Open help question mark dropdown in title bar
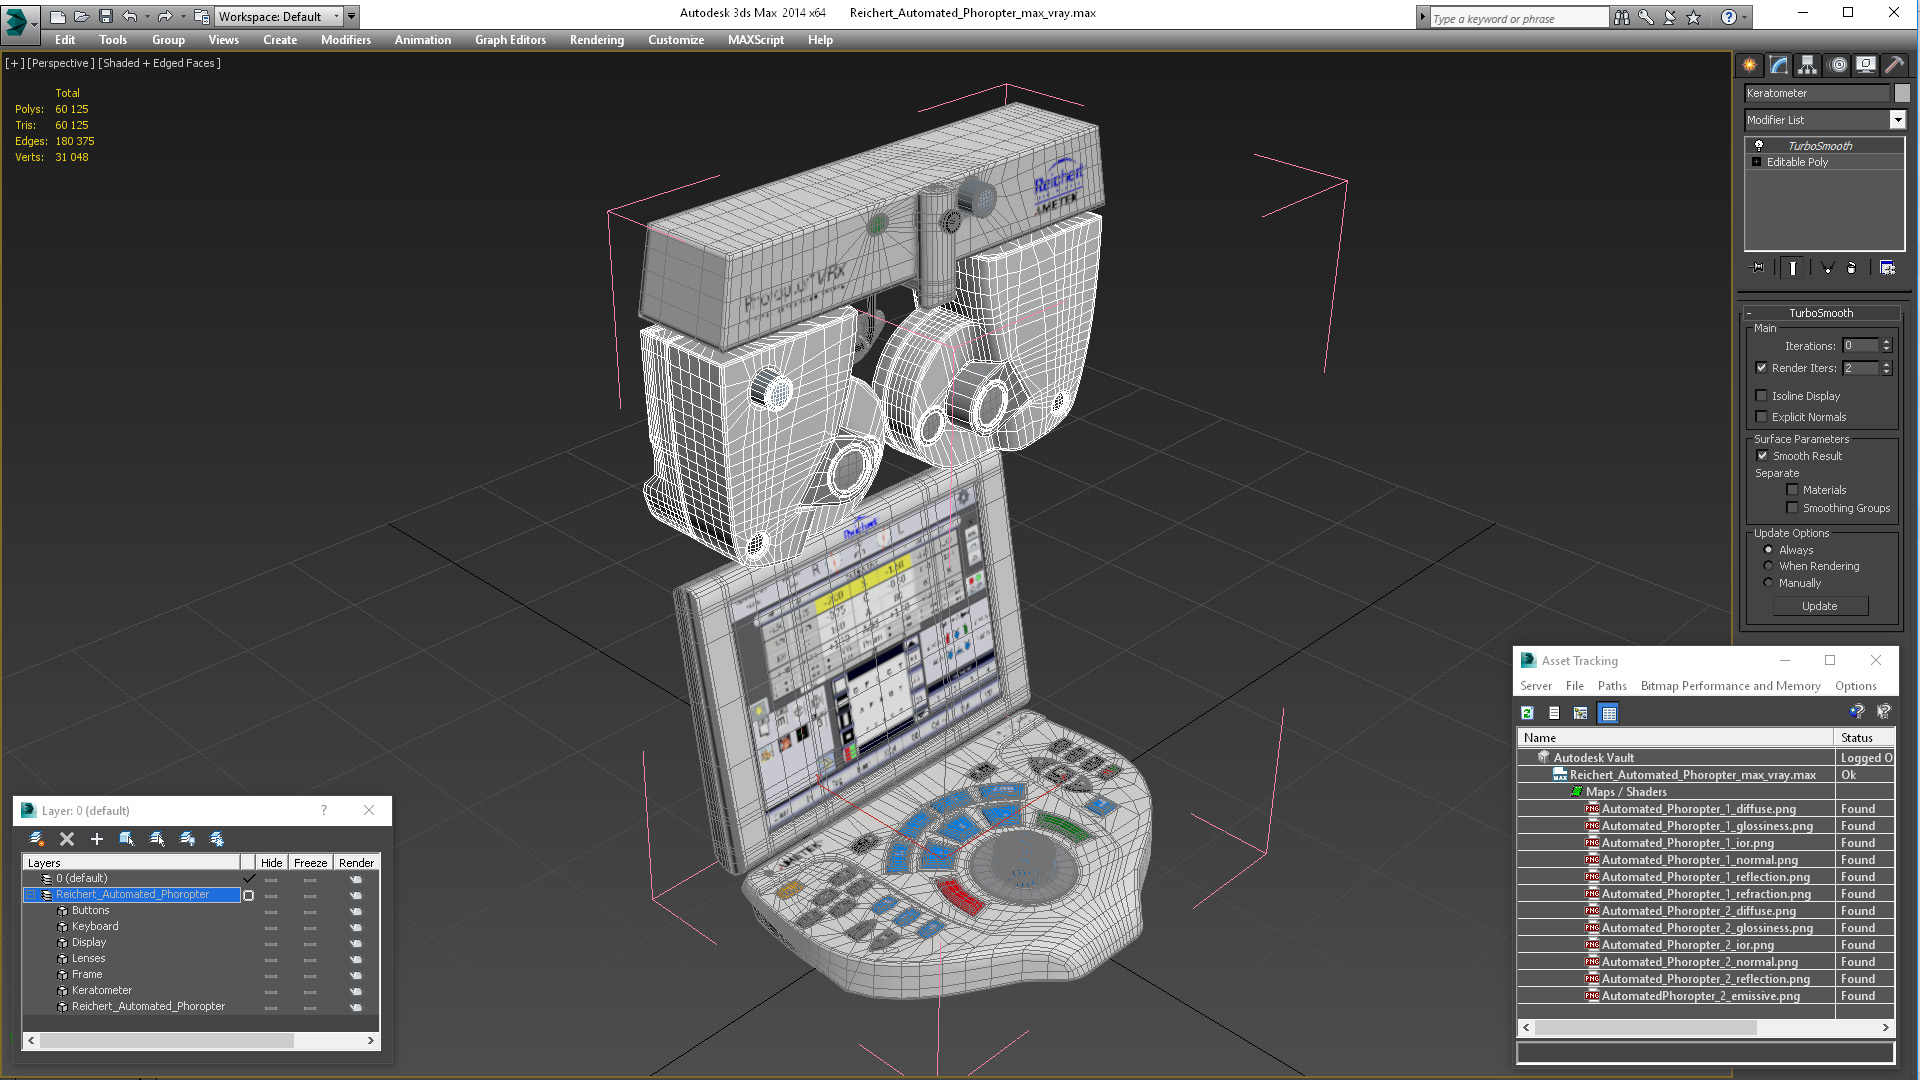This screenshot has height=1080, width=1920. 1745,17
